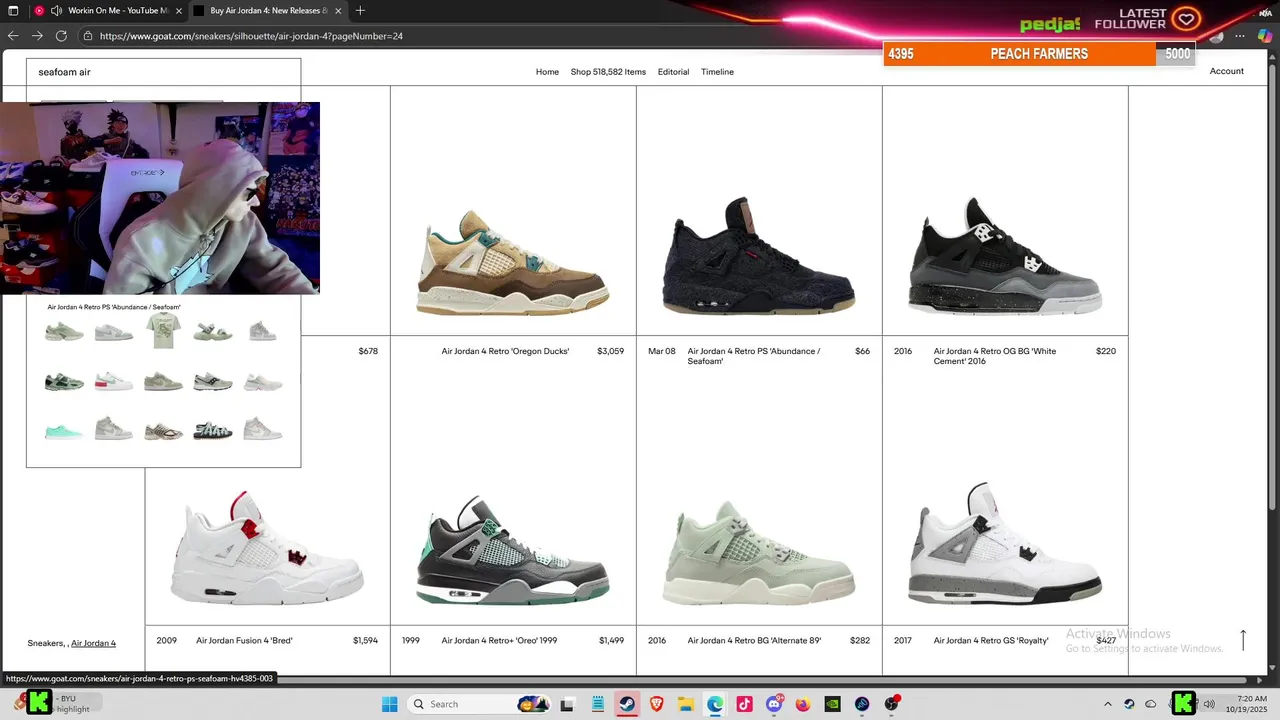1280x720 pixels.
Task: Open a new browser tab
Action: coord(360,10)
